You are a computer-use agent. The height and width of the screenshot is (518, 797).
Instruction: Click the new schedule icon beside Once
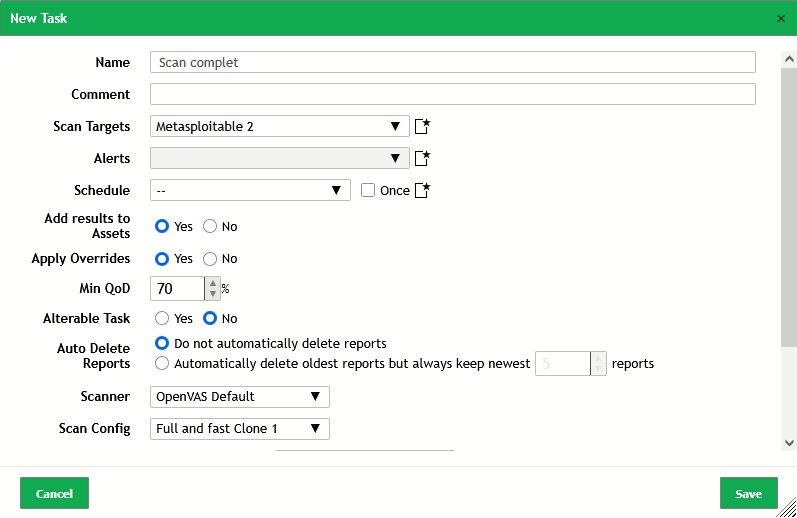point(422,190)
